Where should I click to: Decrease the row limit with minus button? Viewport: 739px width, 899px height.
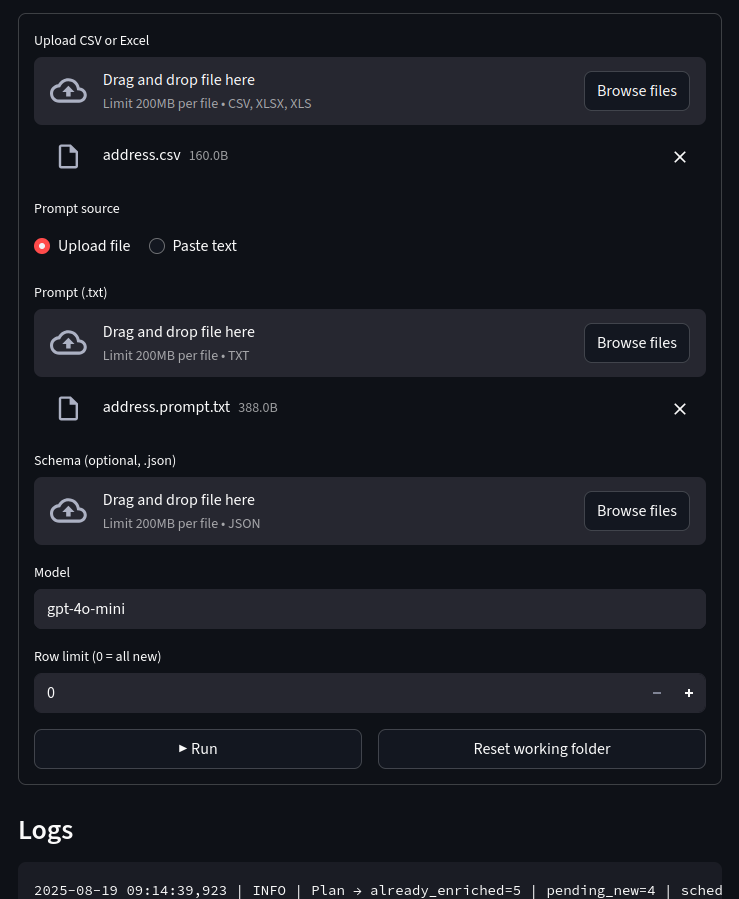pos(657,693)
